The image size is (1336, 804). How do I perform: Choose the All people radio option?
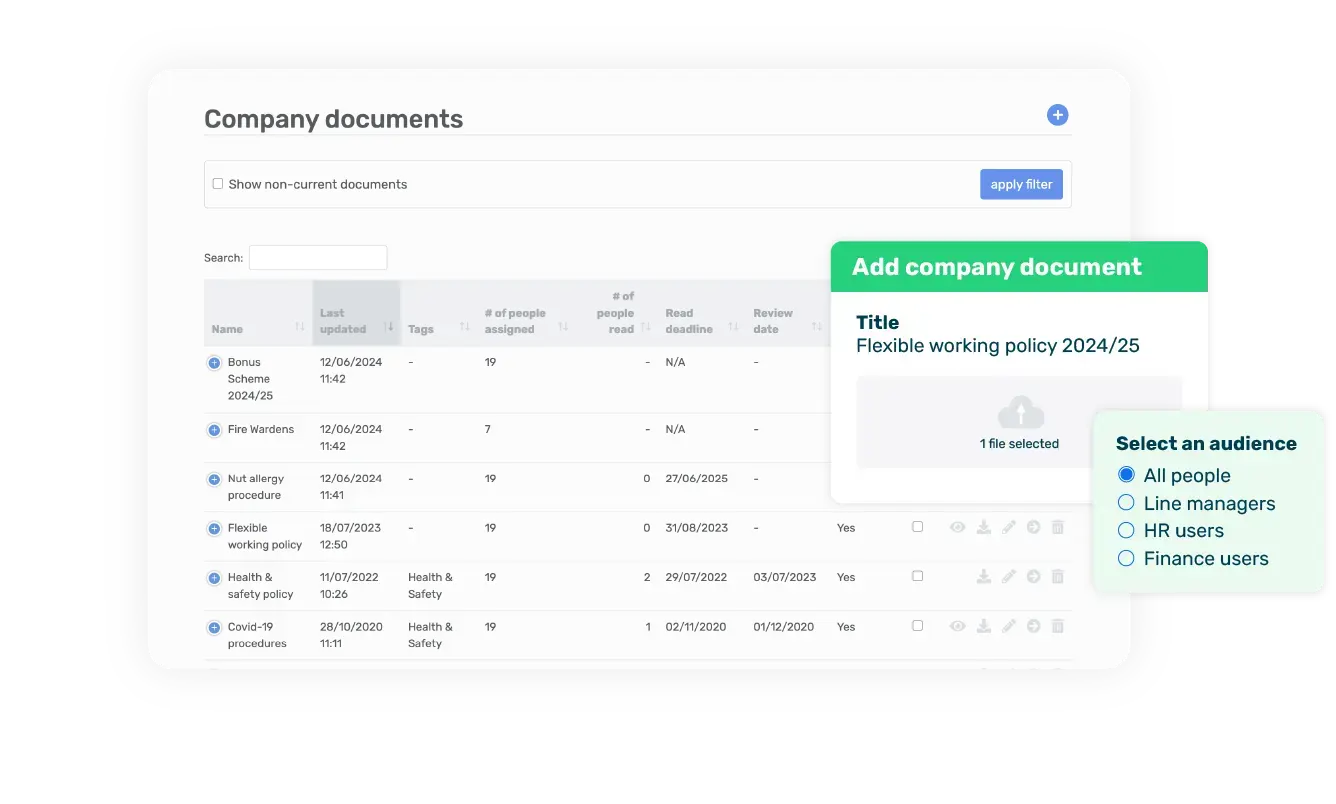coord(1126,475)
